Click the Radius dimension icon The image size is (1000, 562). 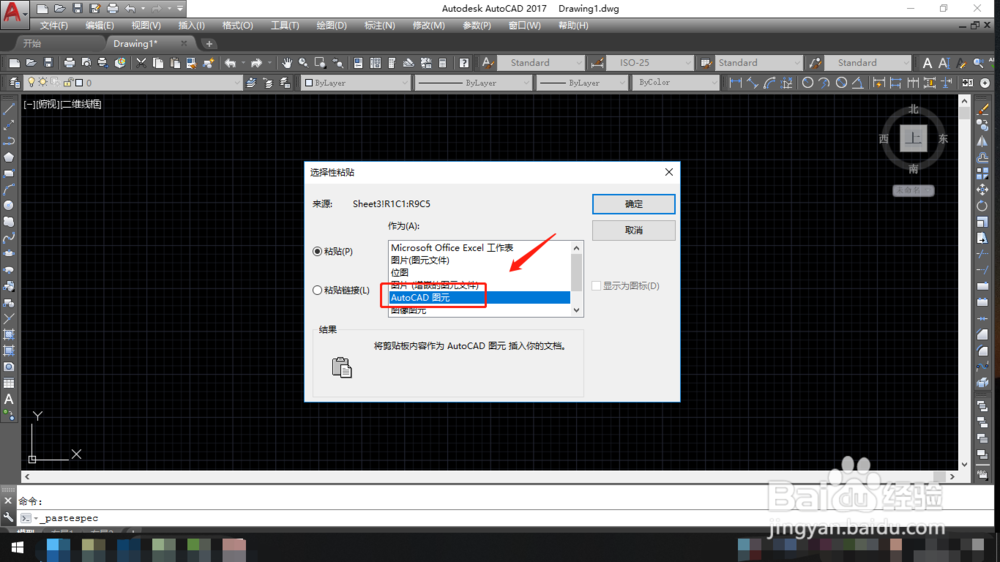pyautogui.click(x=807, y=82)
